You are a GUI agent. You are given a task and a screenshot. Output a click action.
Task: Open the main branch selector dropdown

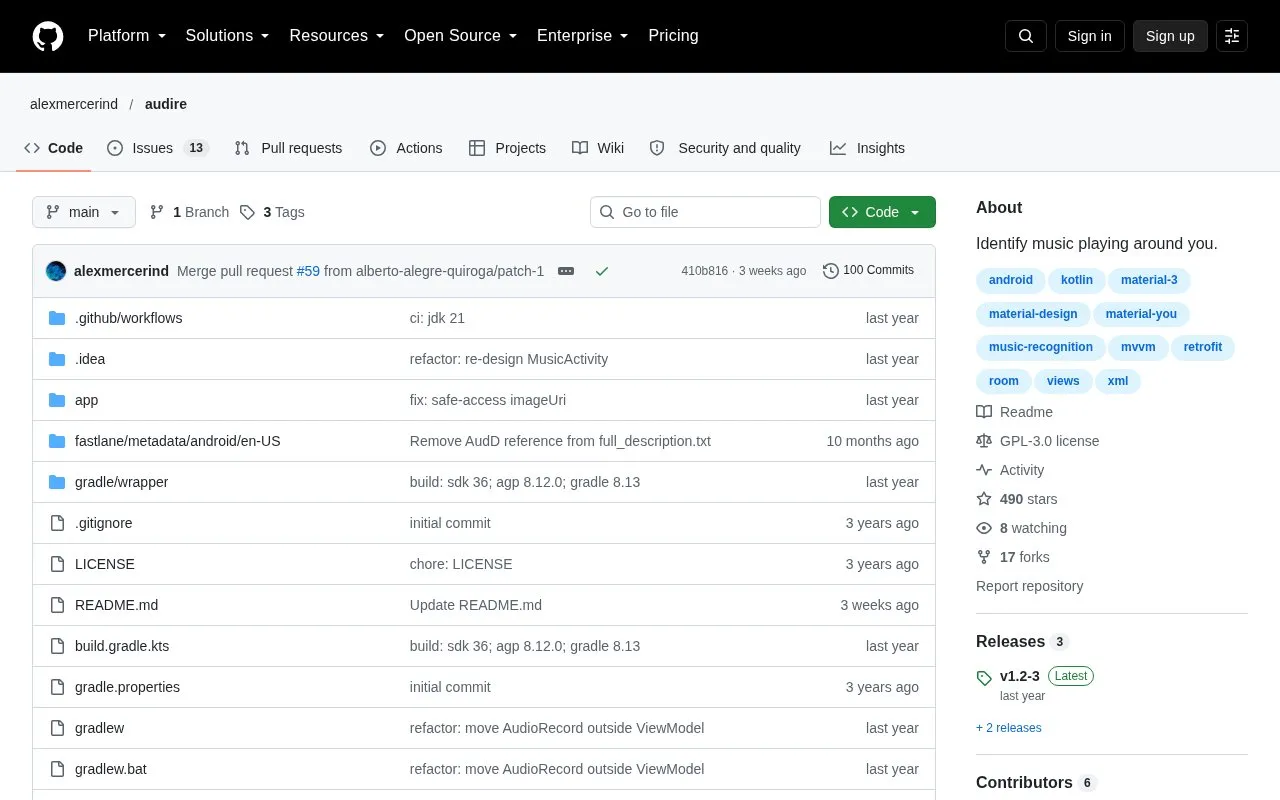[x=84, y=212]
